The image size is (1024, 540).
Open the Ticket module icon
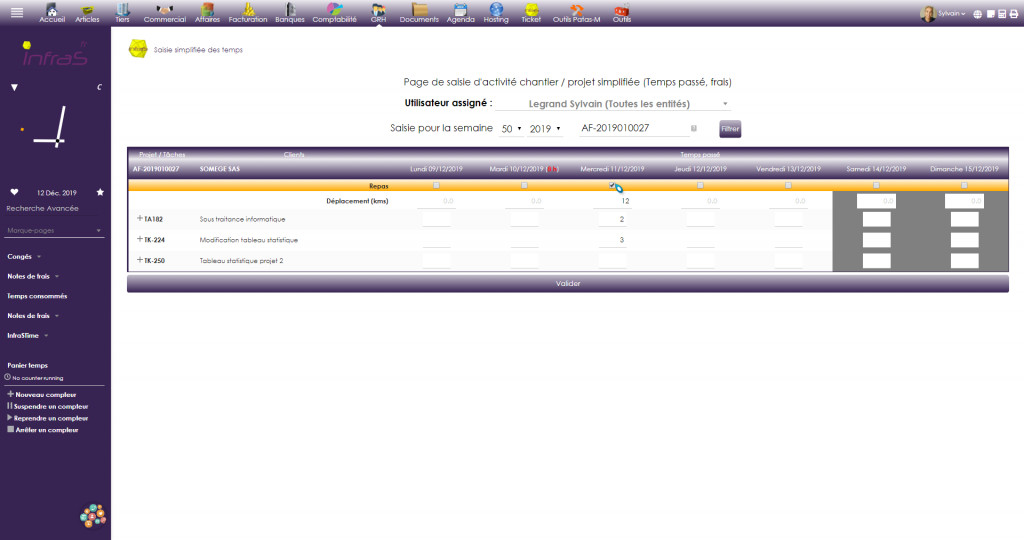pos(531,12)
